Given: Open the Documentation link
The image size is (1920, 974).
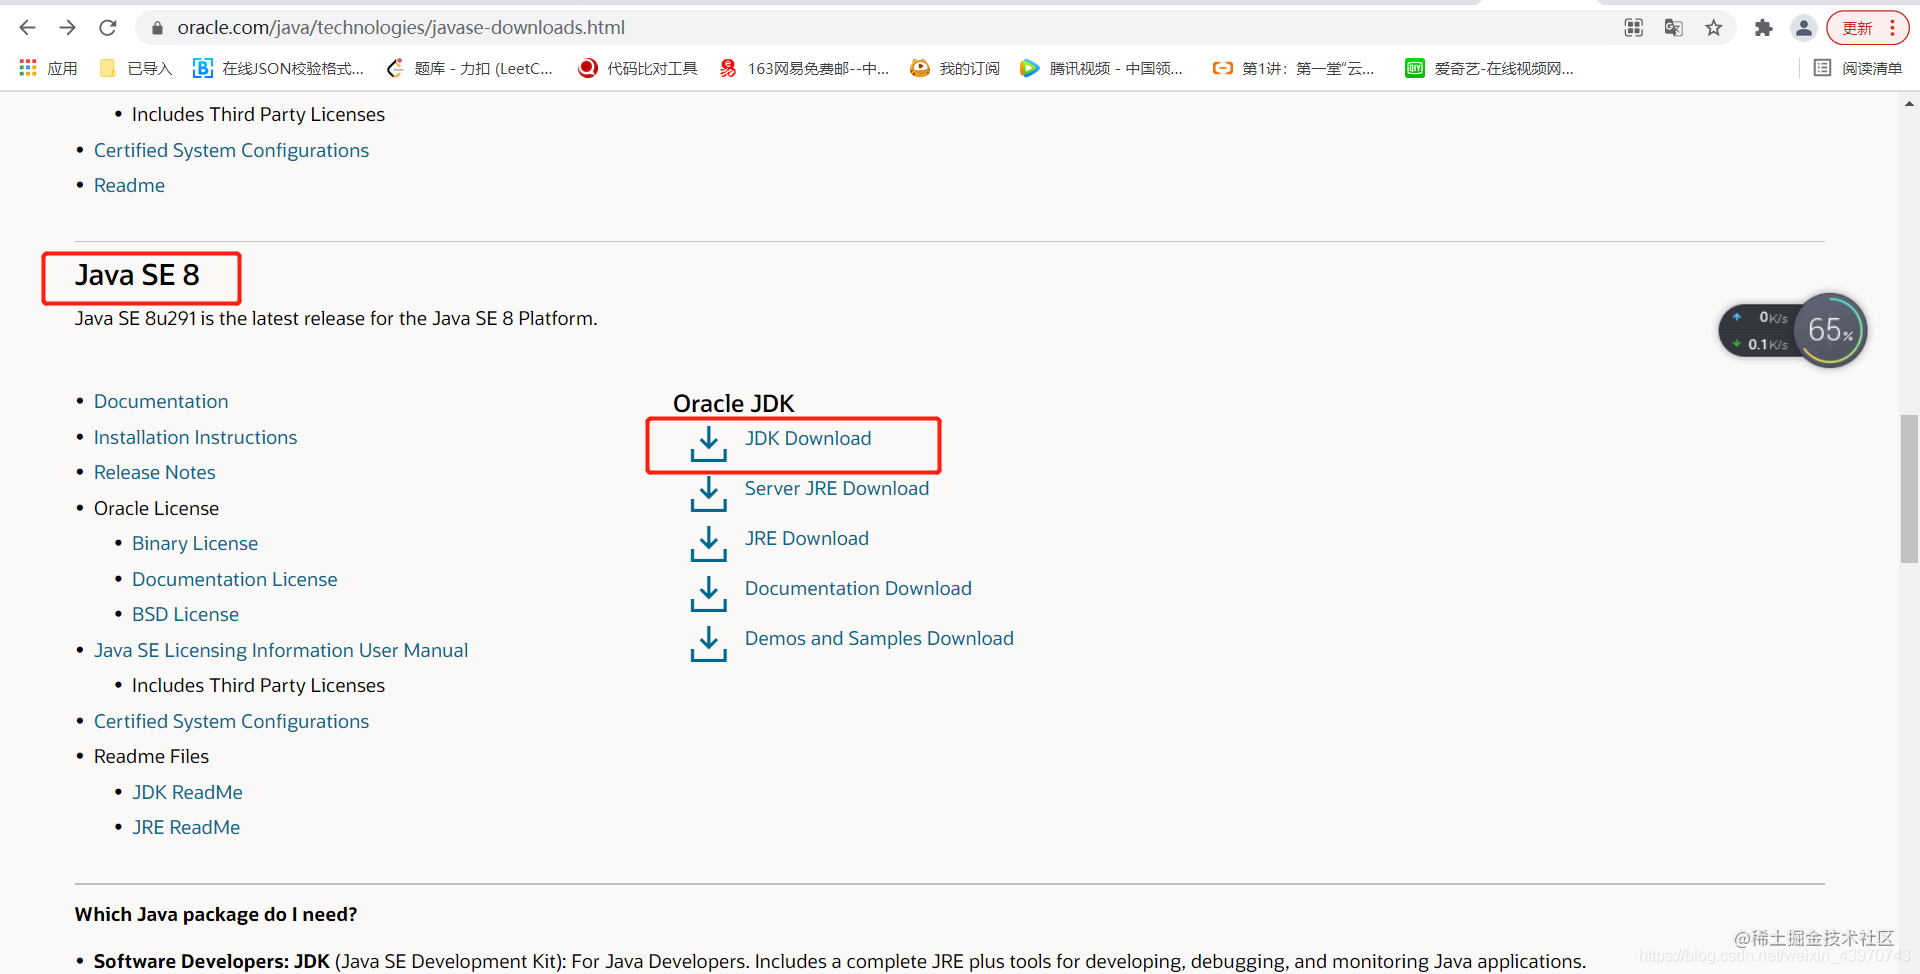Looking at the screenshot, I should tap(160, 401).
